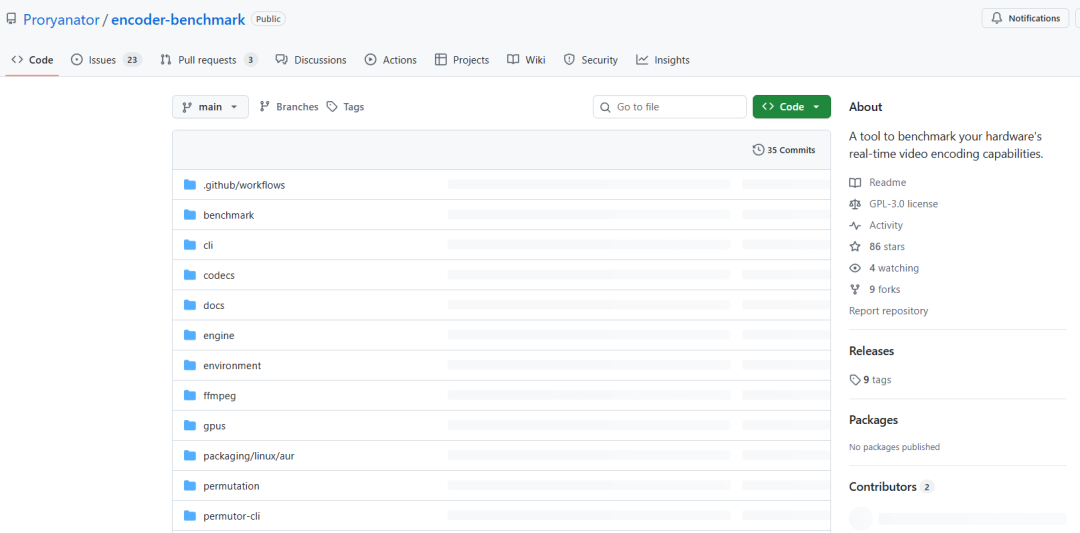Click the gpus folder icon
This screenshot has width=1080, height=533.
(x=190, y=426)
